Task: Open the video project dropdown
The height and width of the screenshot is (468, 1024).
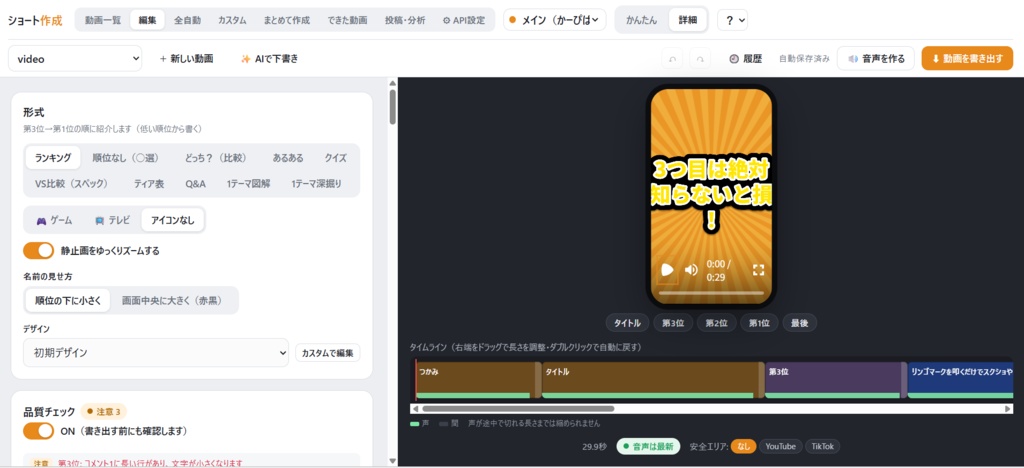Action: 75,59
